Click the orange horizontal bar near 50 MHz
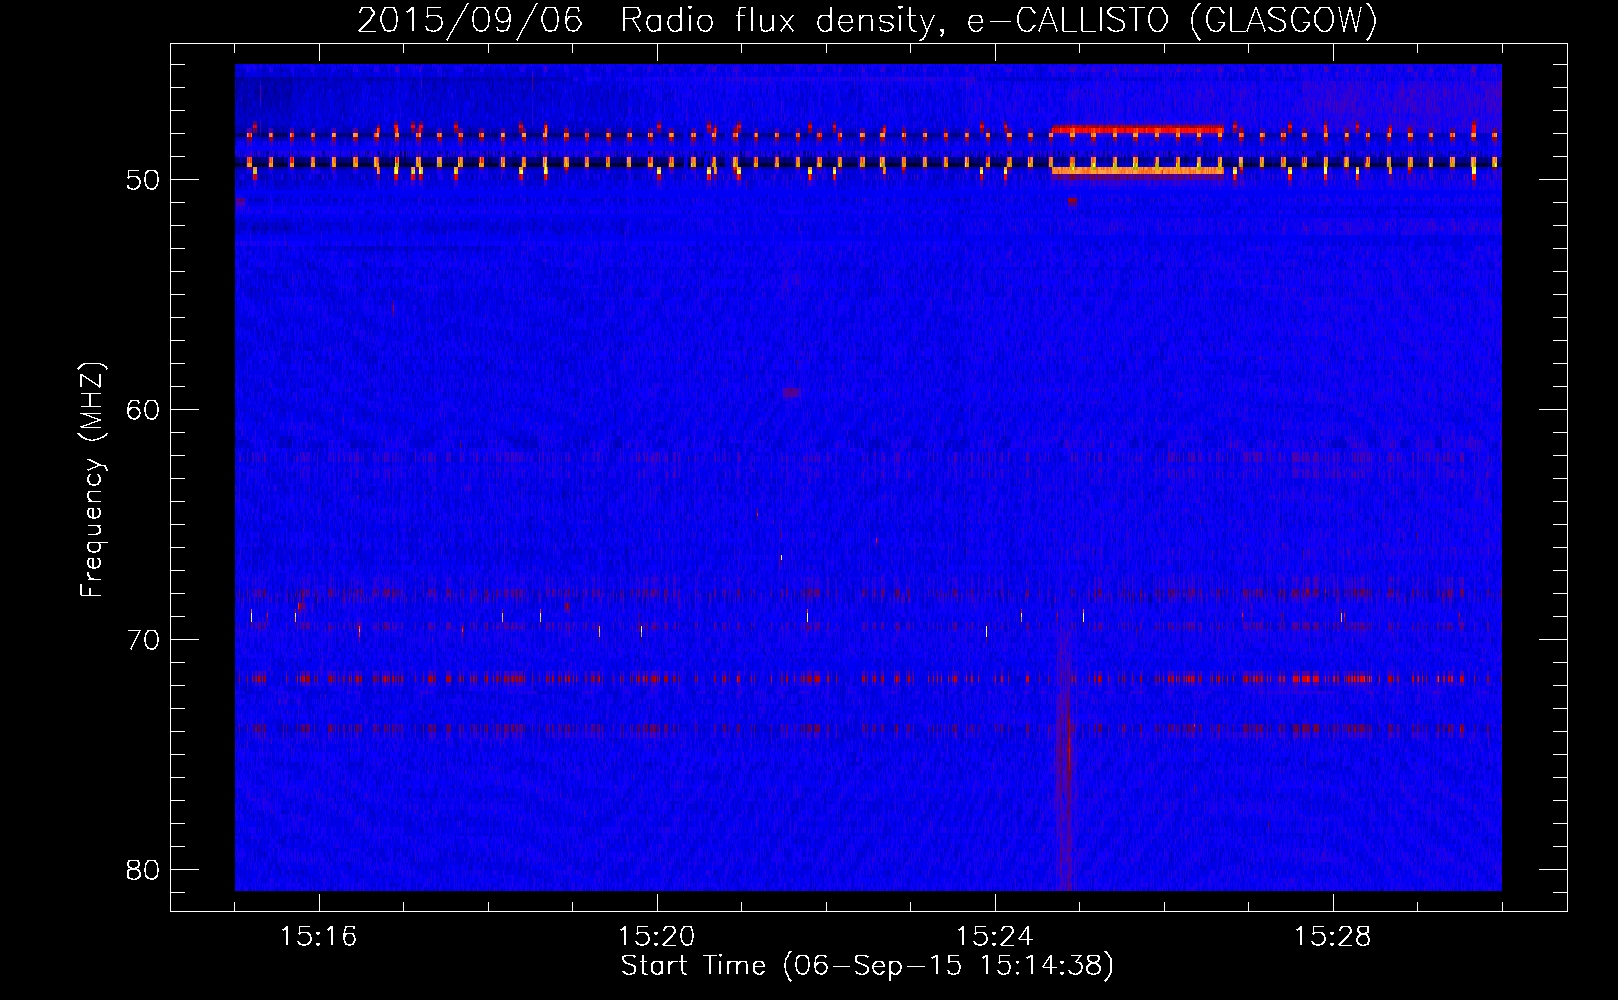 [1137, 171]
